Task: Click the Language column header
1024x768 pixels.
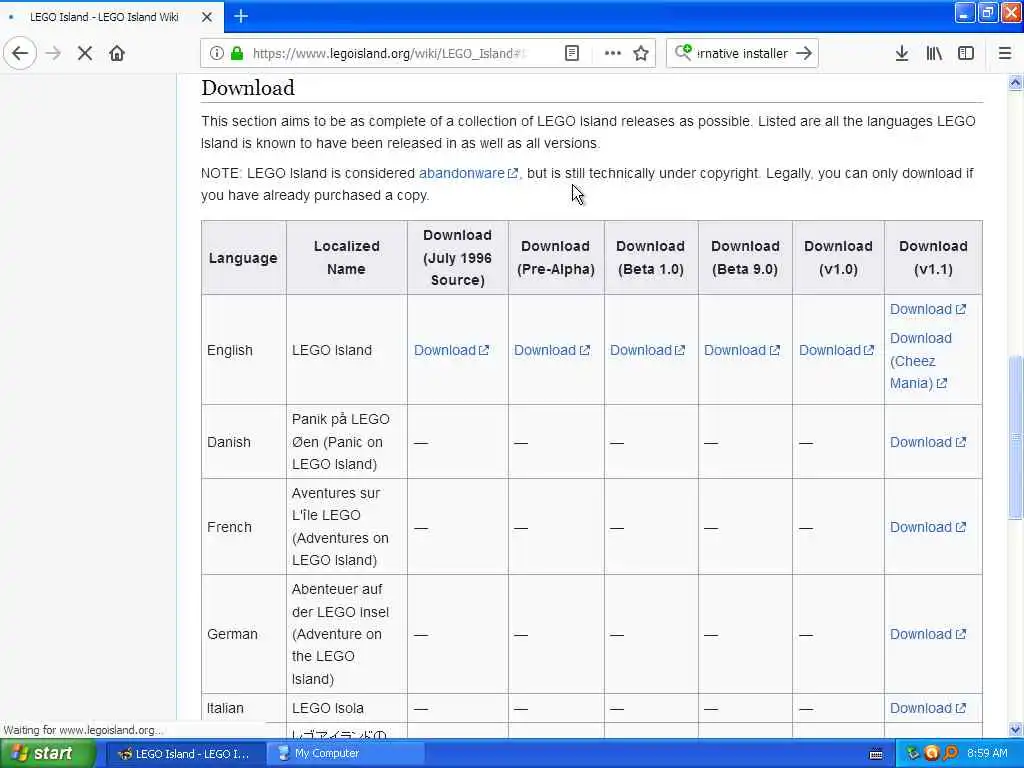Action: 244,258
